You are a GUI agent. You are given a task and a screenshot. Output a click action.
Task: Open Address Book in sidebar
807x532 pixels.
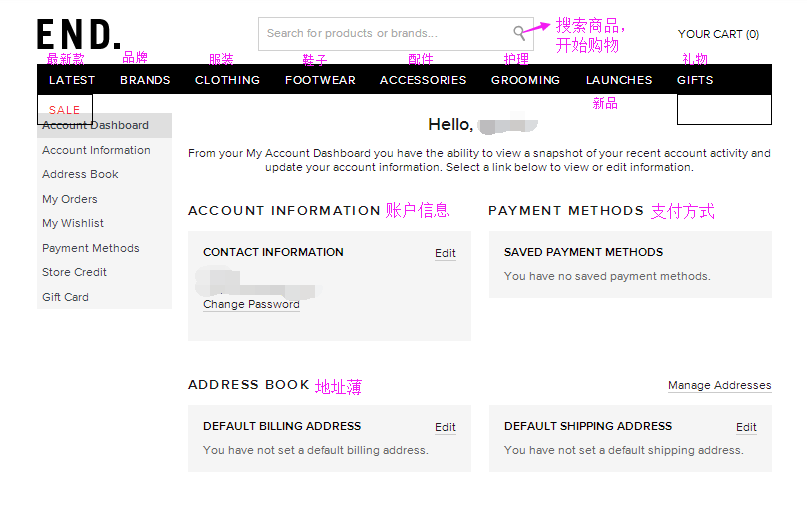pos(80,174)
